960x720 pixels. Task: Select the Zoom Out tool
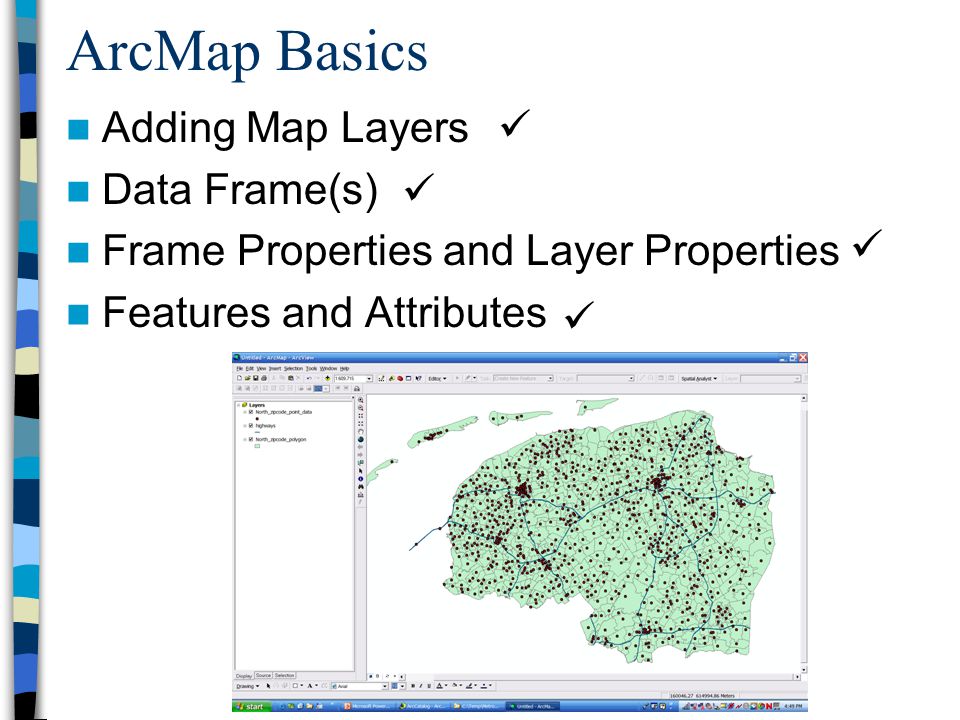click(361, 408)
